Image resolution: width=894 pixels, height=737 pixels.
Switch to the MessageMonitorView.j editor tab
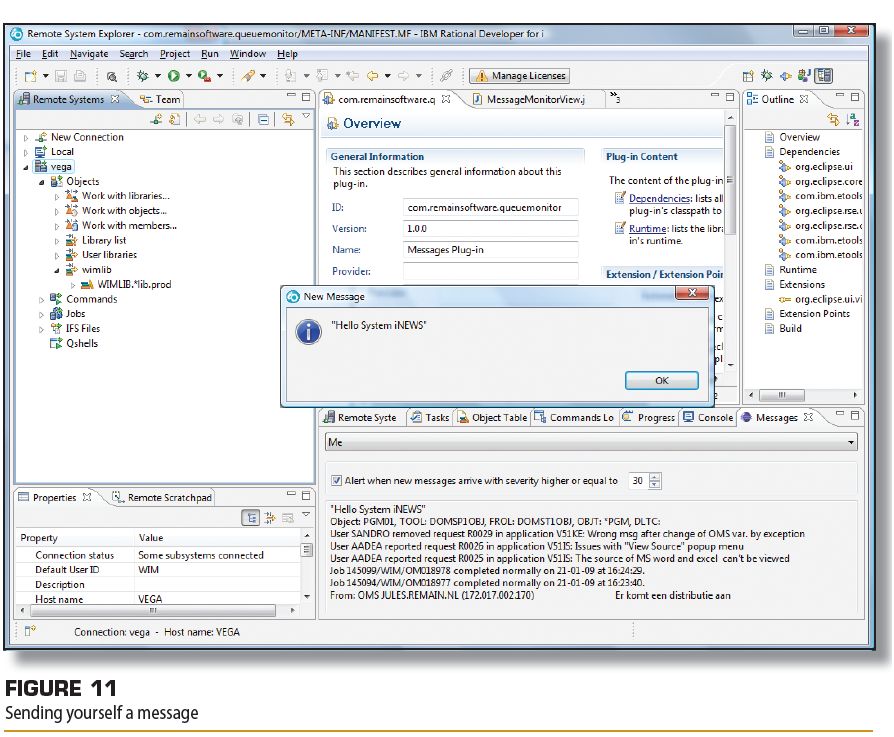[x=529, y=99]
